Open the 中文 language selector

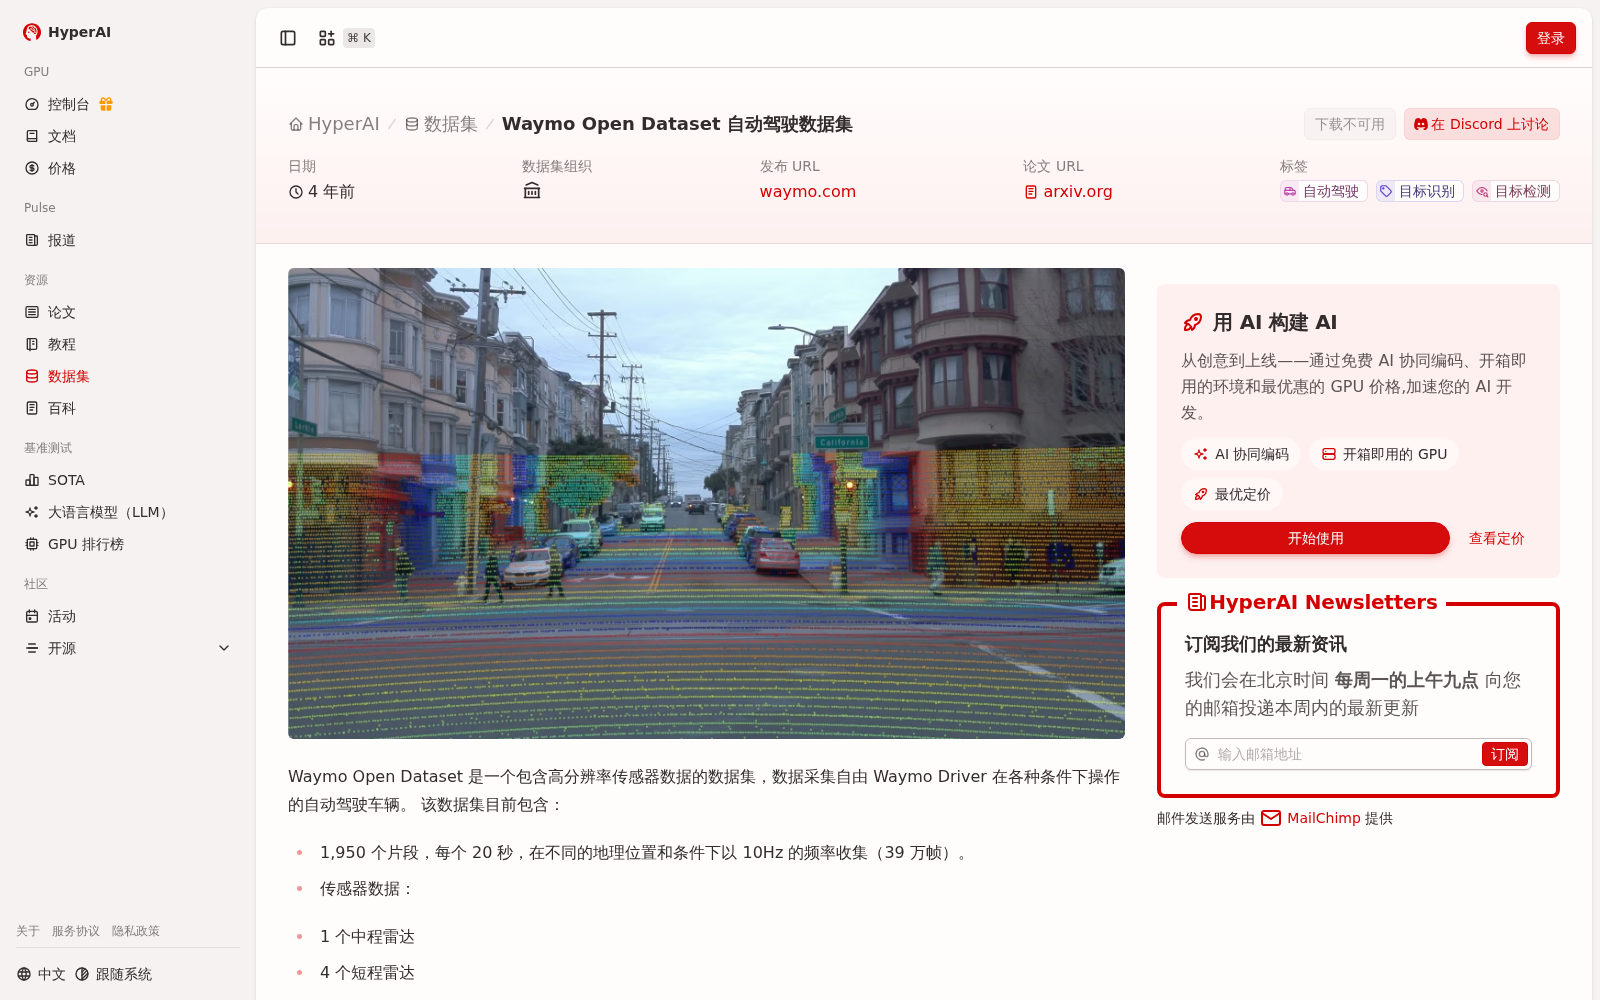(41, 974)
